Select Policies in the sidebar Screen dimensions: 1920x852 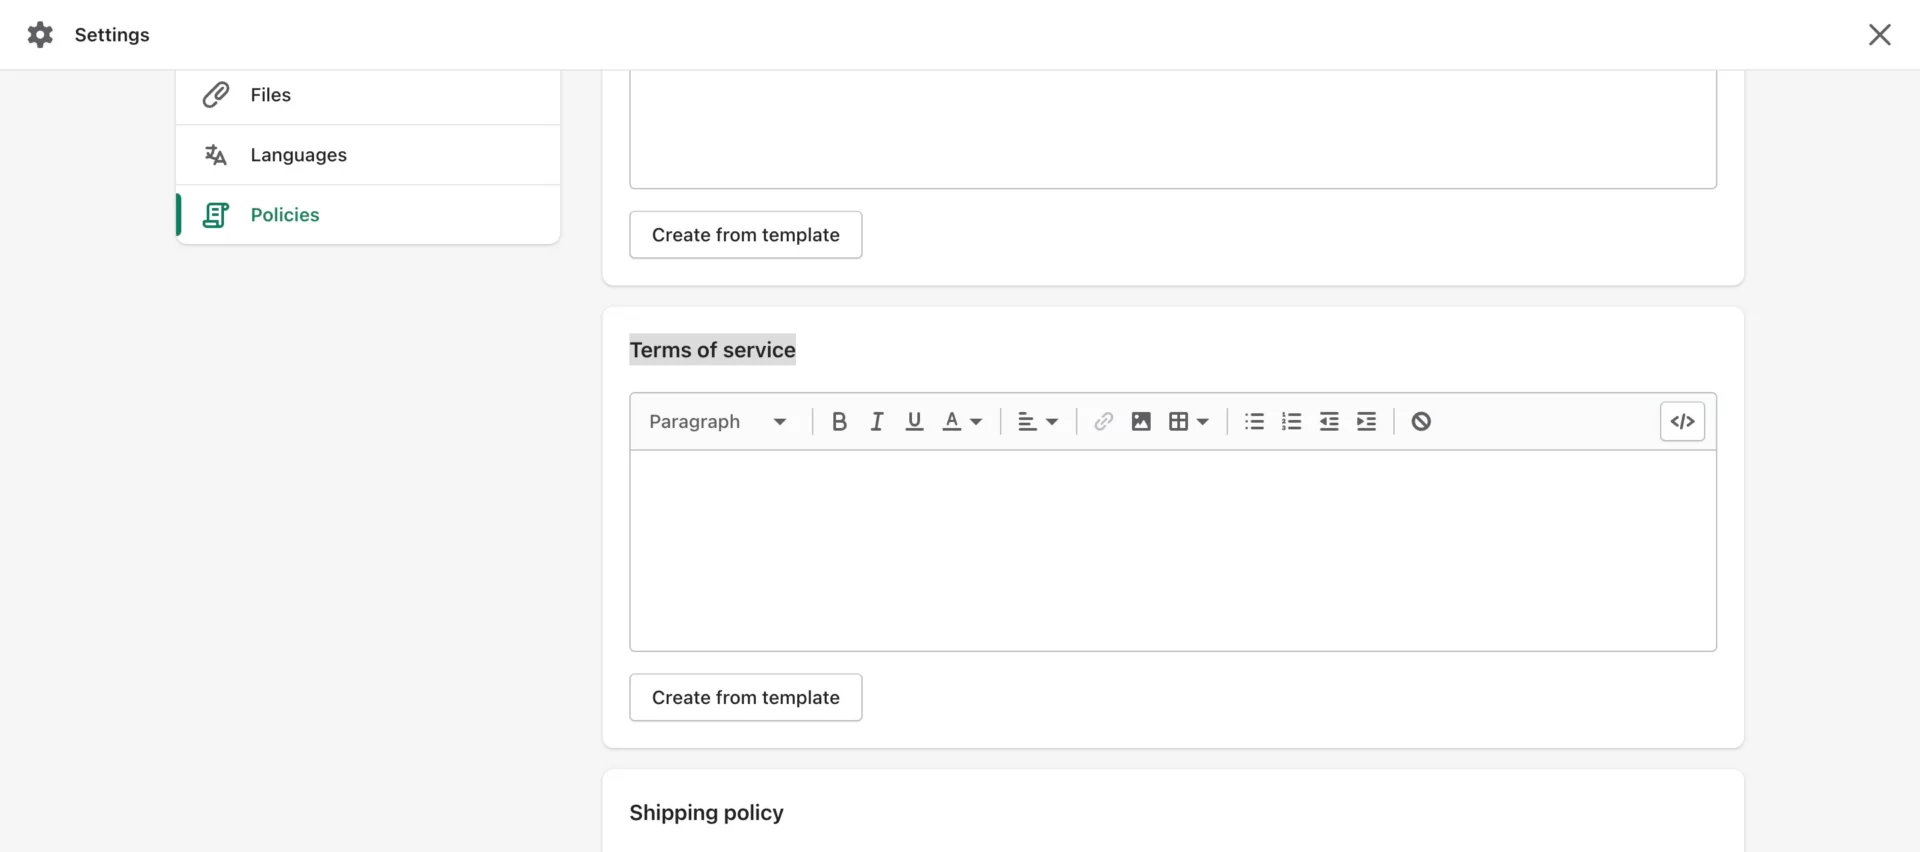tap(368, 215)
